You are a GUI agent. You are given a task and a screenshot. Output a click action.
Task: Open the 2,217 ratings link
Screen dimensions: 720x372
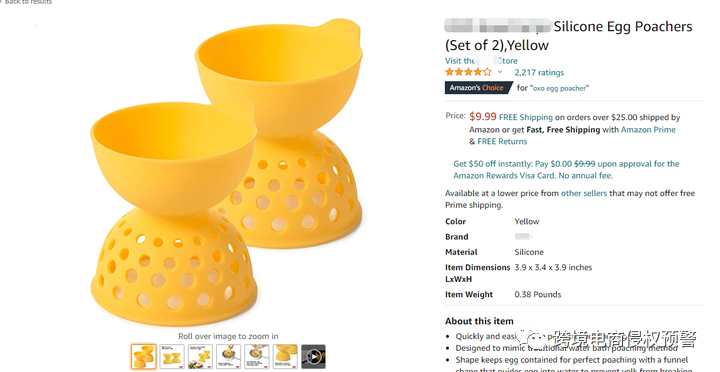click(539, 73)
